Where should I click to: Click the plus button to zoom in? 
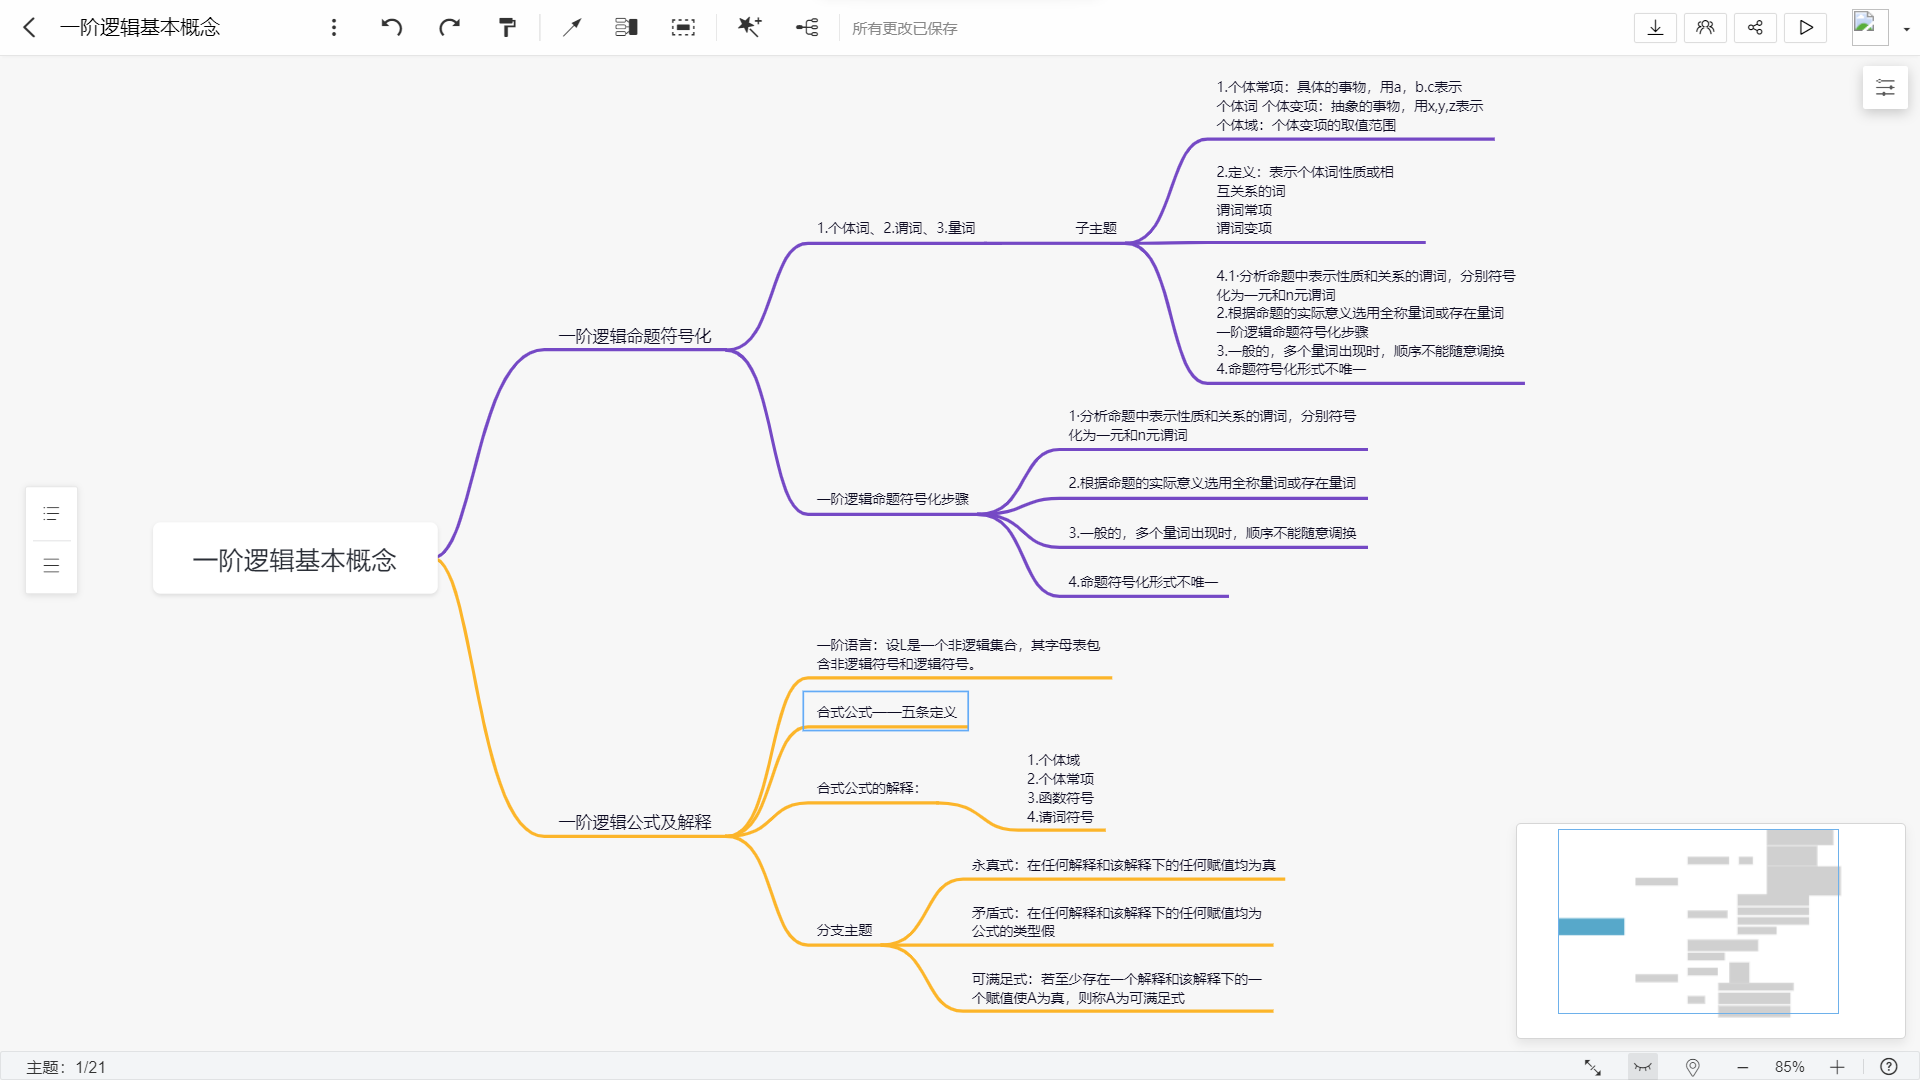[1837, 1067]
